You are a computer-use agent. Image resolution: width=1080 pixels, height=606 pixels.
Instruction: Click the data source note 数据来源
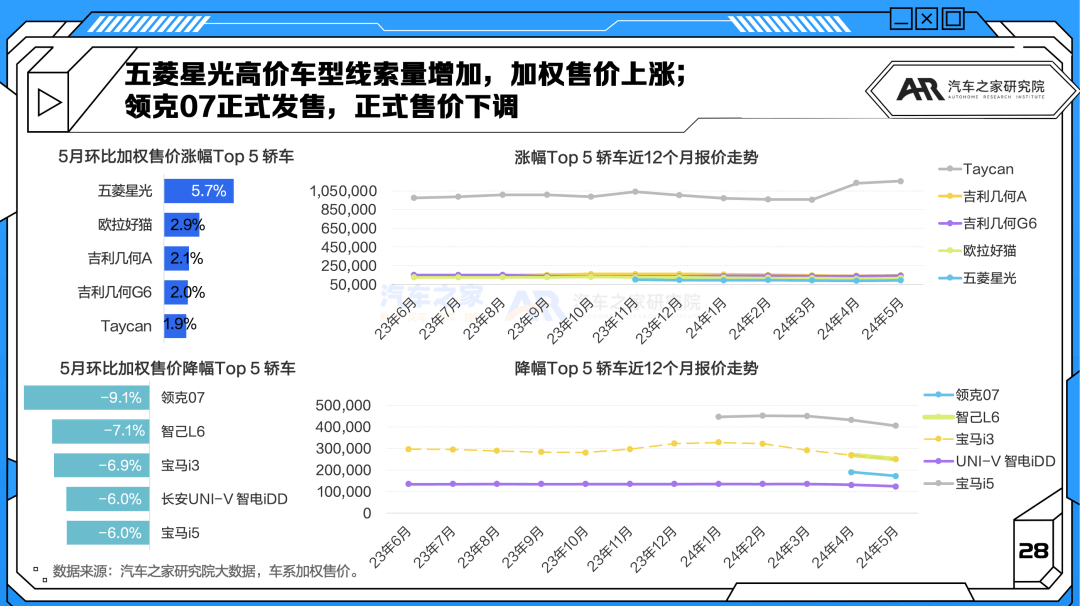tap(206, 571)
